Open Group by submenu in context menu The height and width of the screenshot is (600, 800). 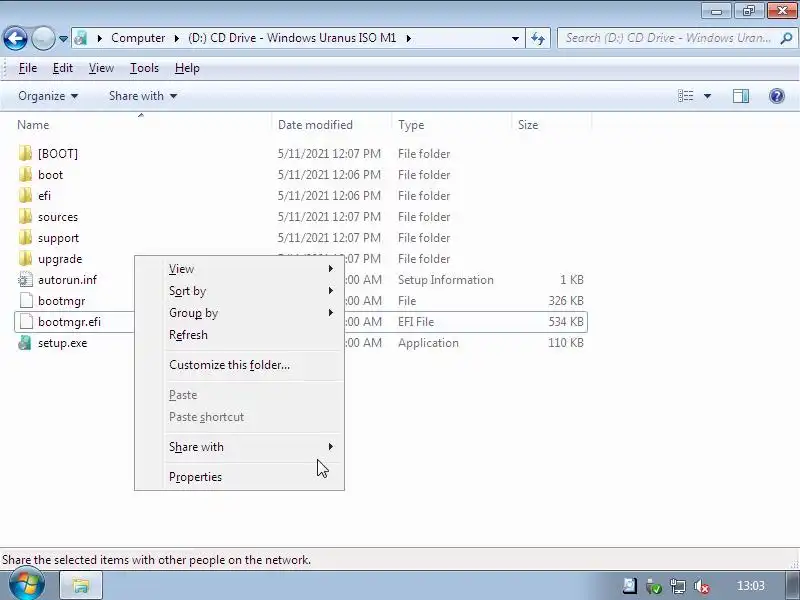(252, 313)
